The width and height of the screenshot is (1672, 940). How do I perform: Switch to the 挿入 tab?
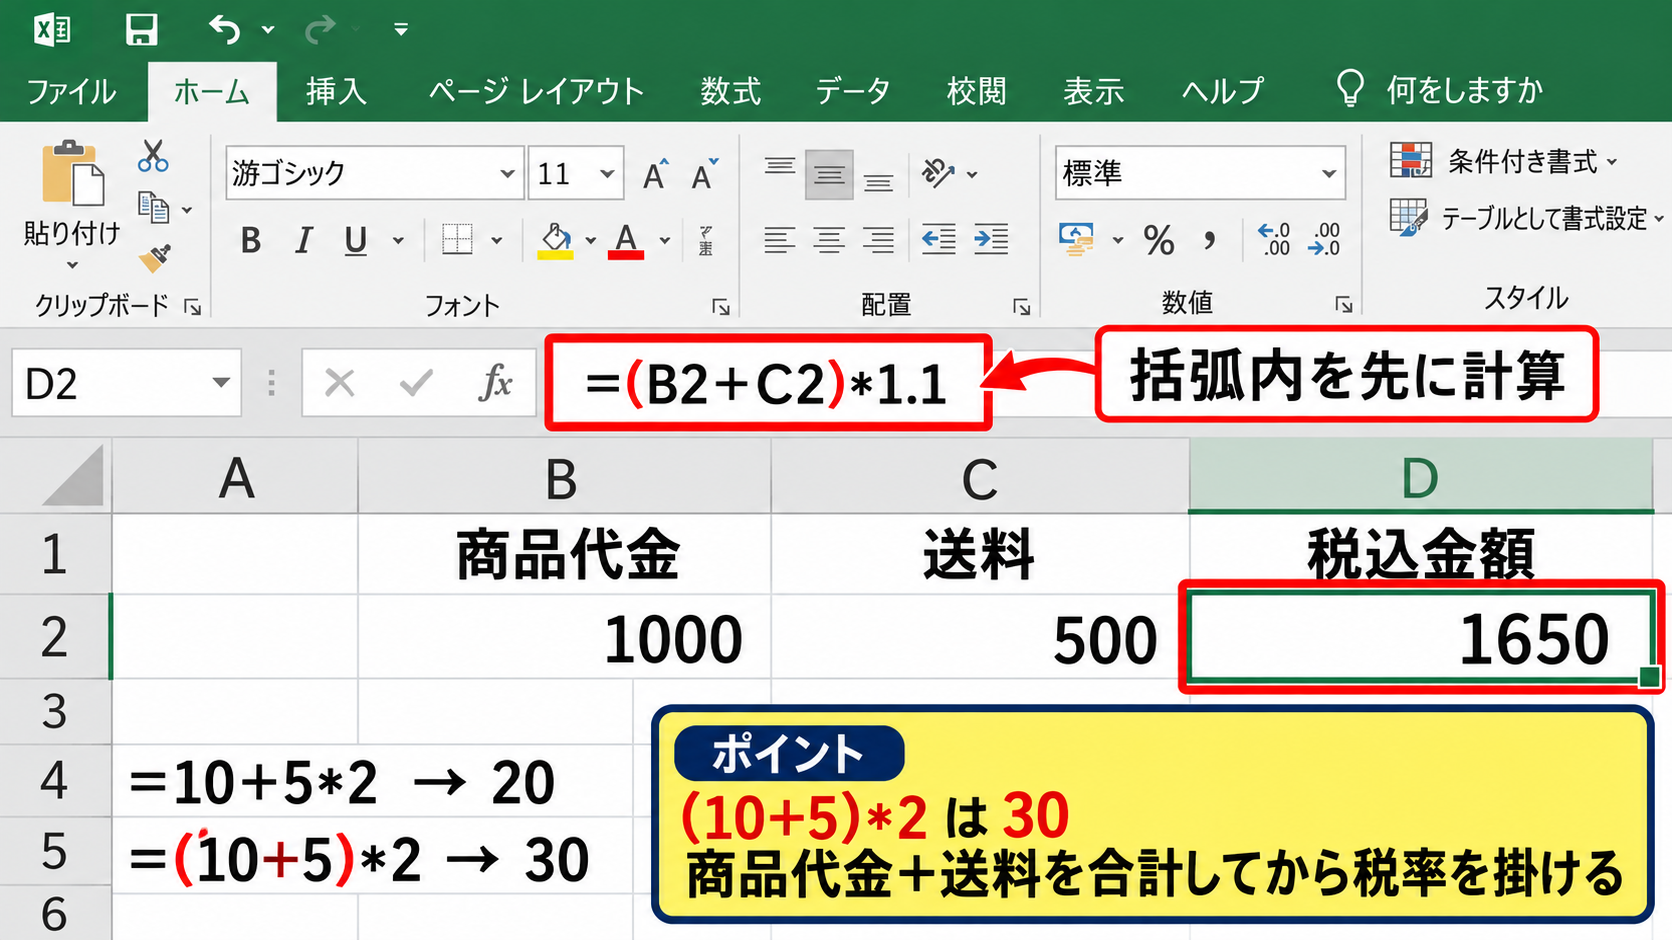[336, 92]
